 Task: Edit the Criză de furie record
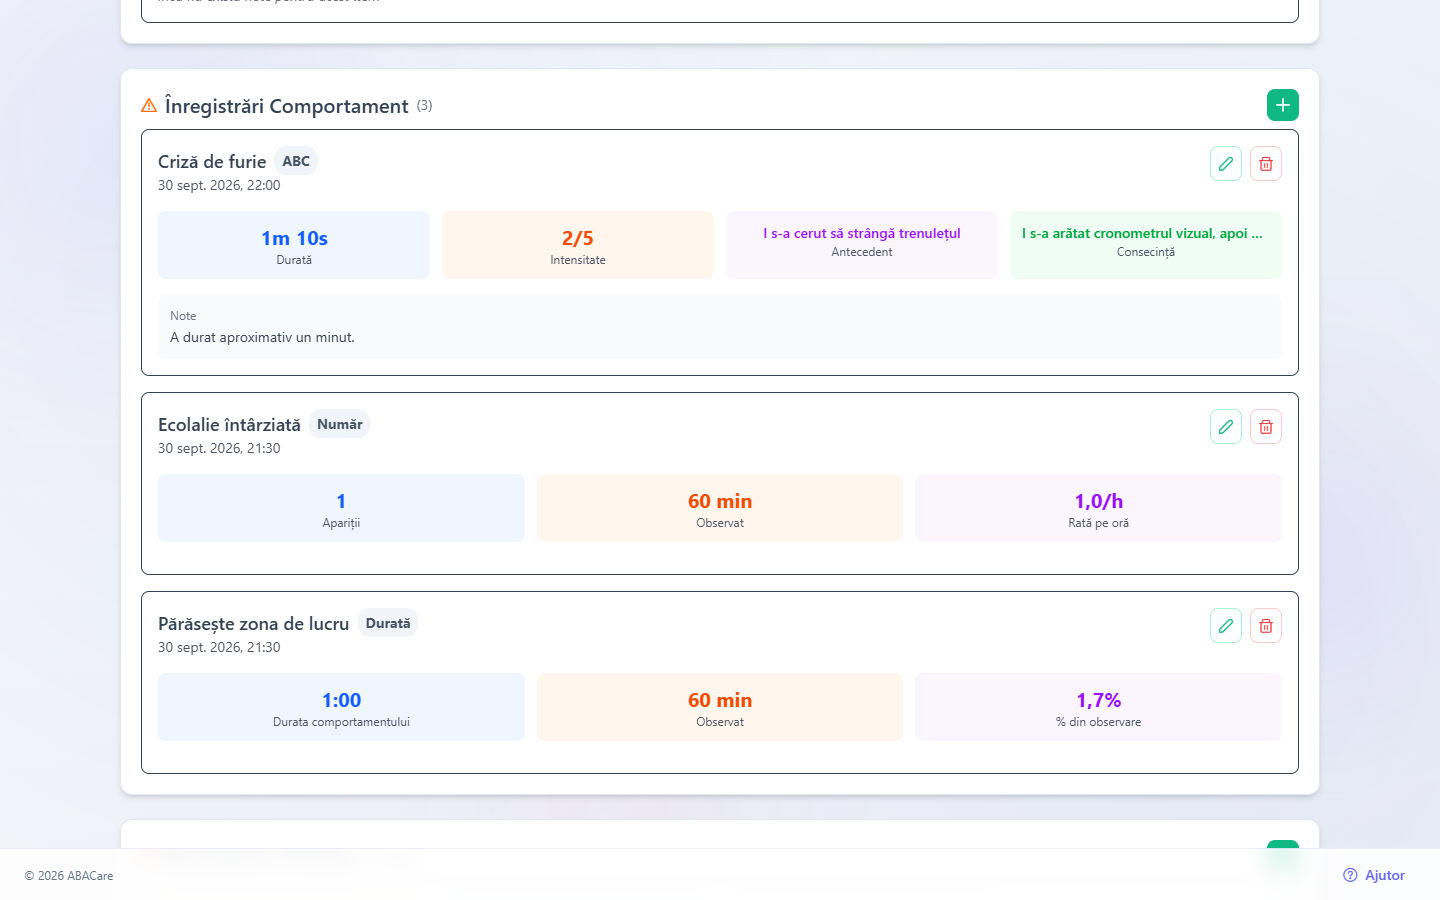pos(1226,164)
